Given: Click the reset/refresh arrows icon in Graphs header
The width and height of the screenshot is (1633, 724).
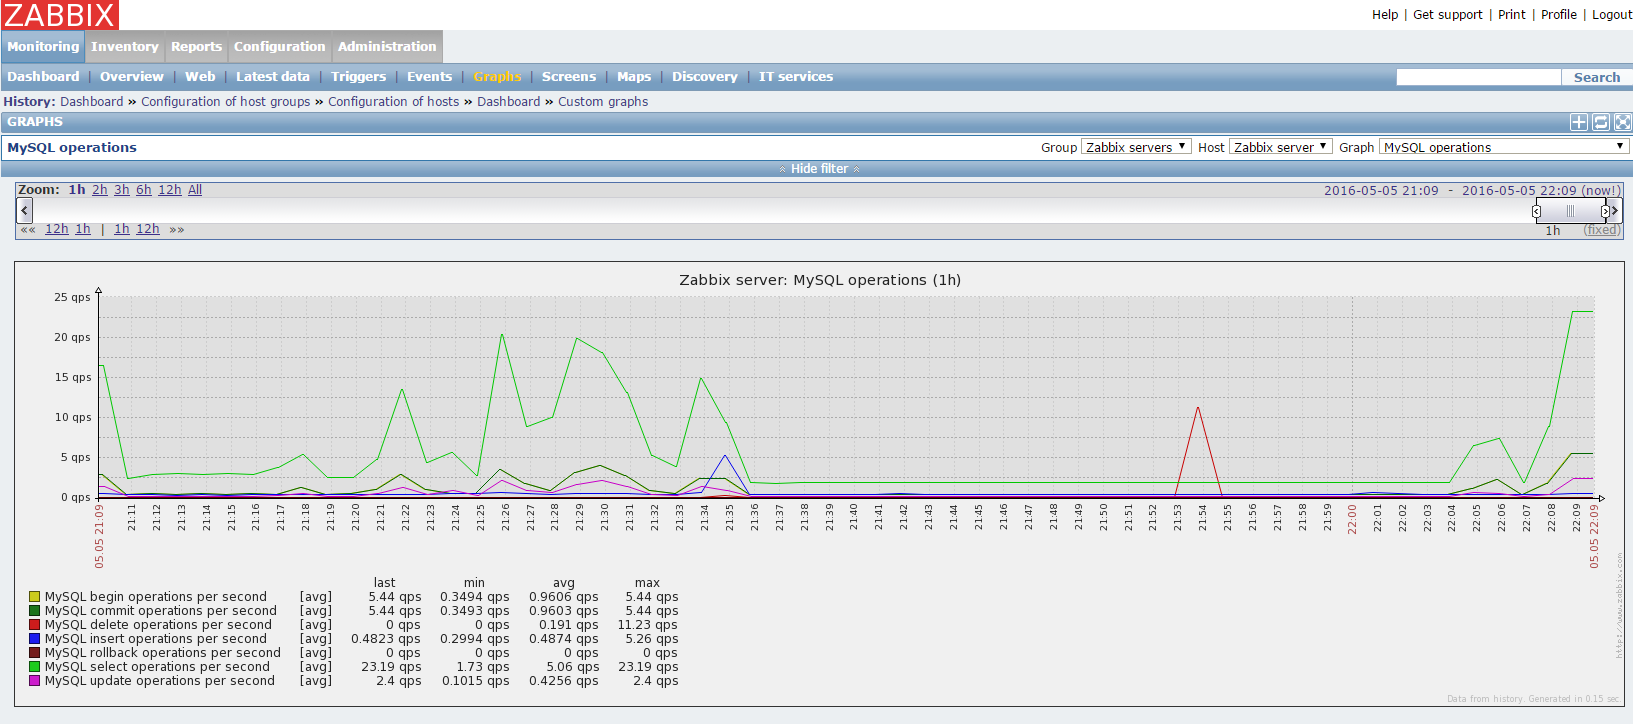Looking at the screenshot, I should (1601, 122).
